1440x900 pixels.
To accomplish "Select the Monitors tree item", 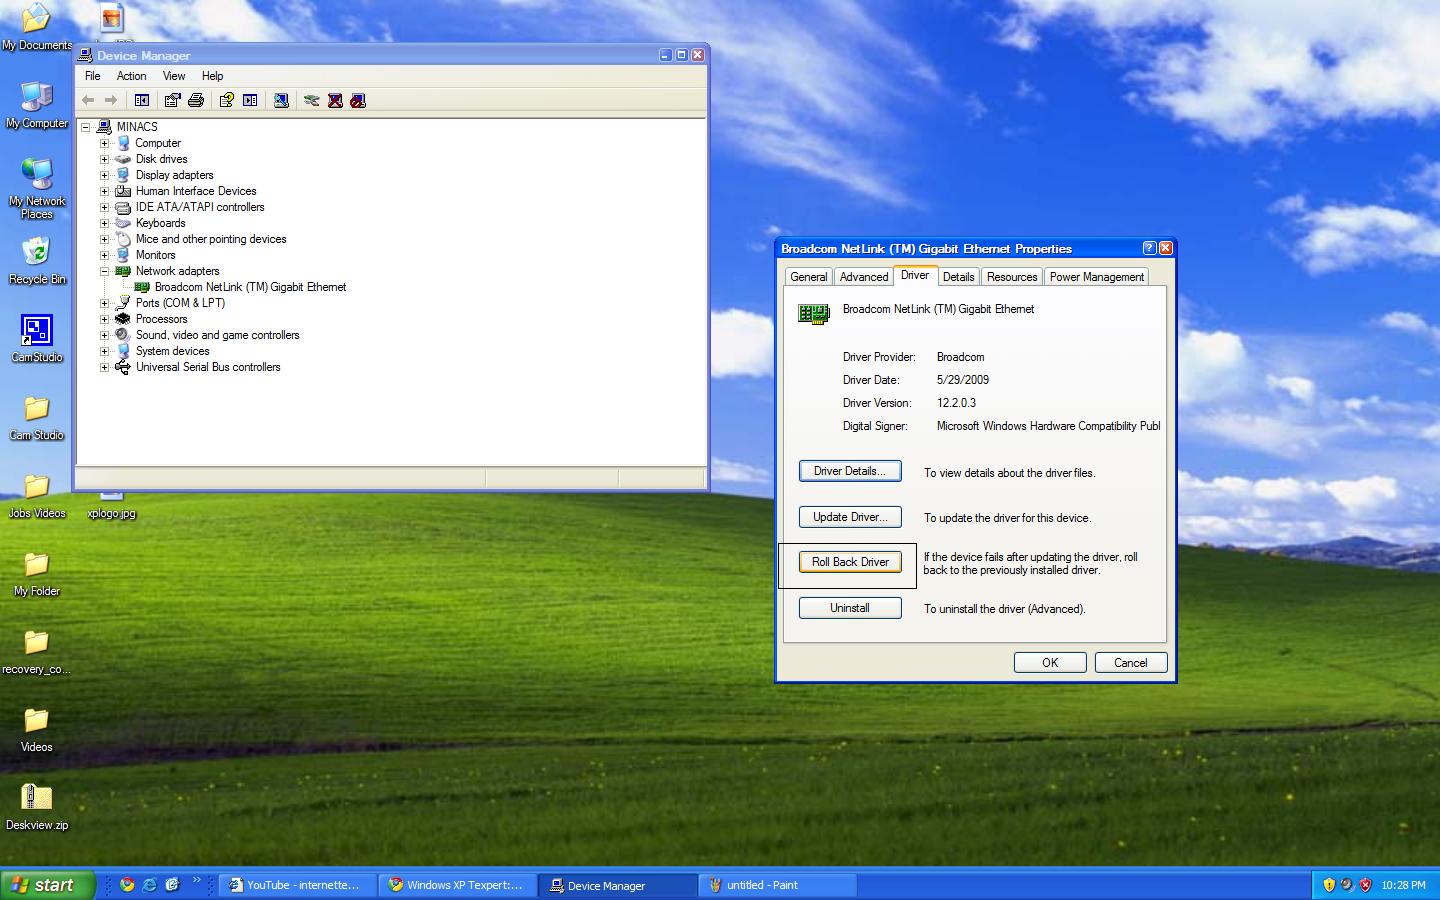I will point(155,255).
